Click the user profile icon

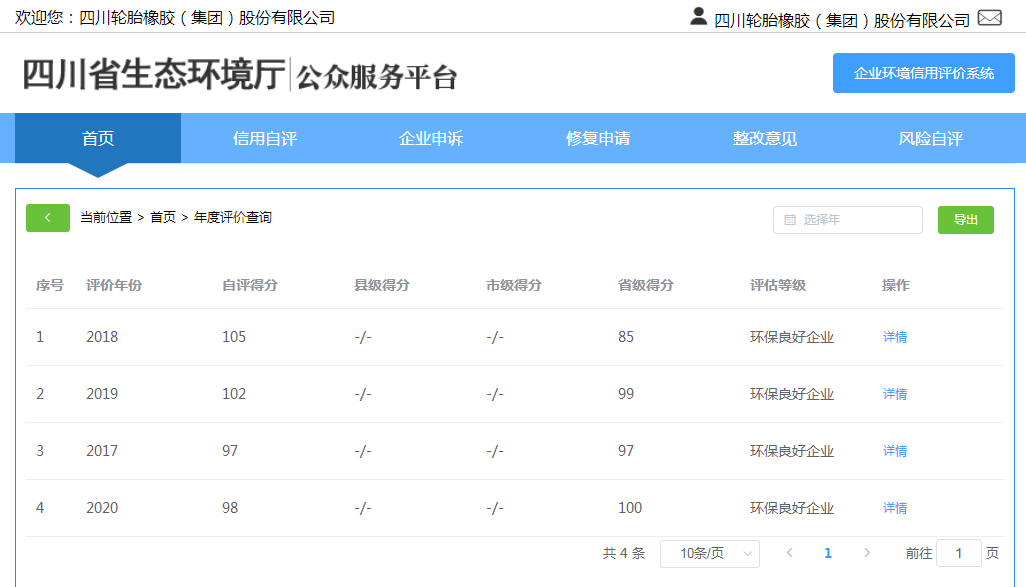698,16
